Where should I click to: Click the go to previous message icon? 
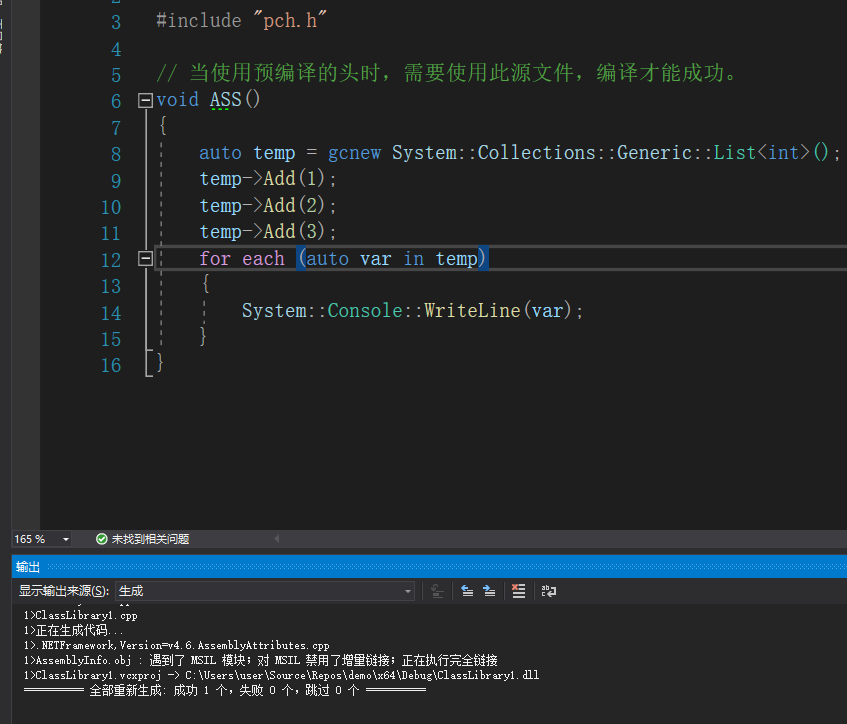(x=467, y=591)
